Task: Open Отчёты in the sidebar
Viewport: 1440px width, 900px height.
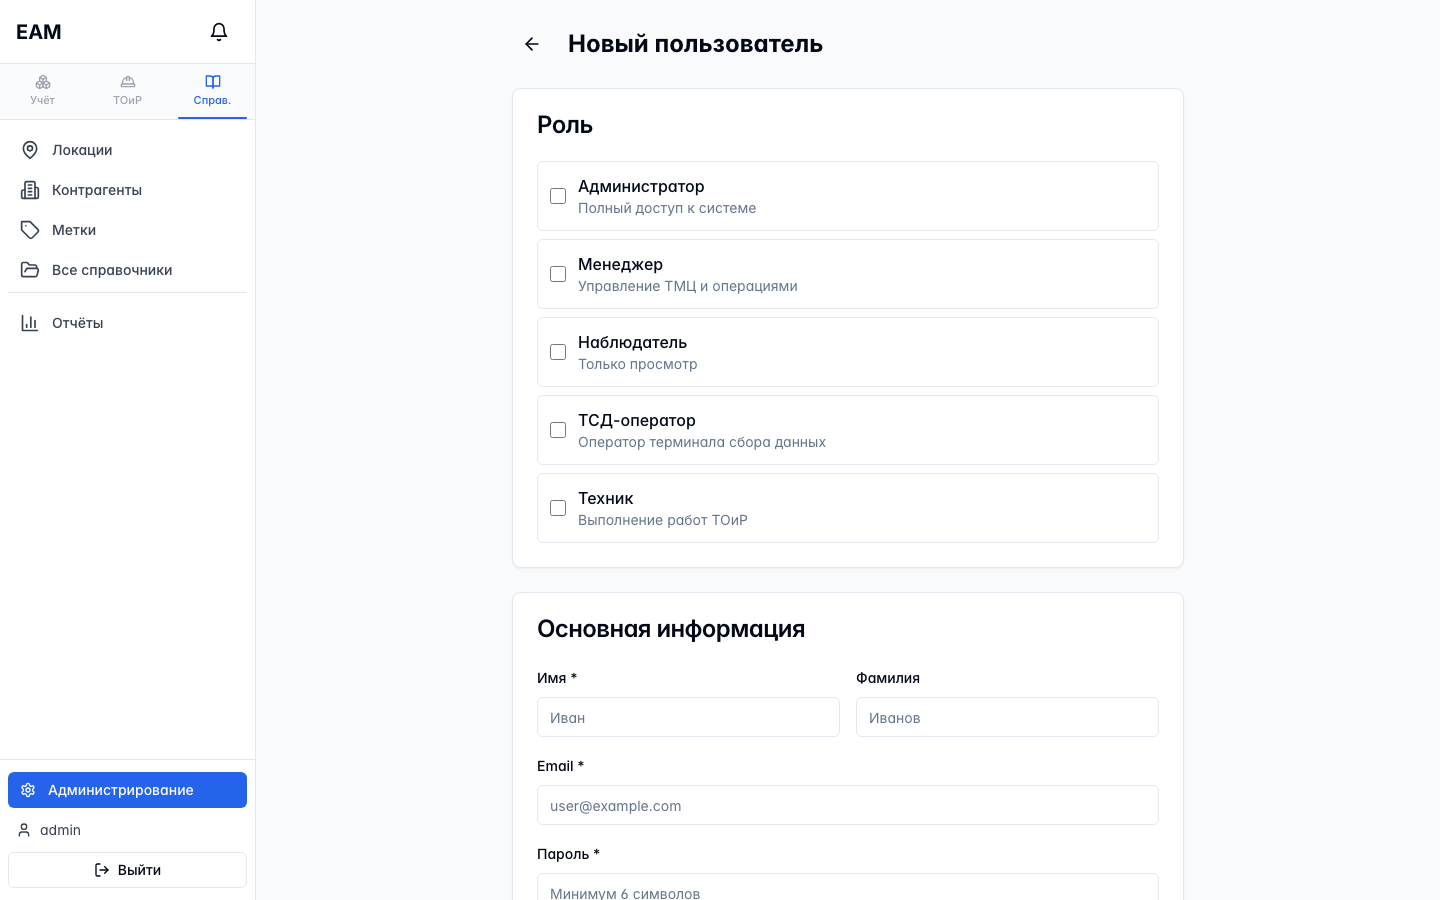Action: 128,323
